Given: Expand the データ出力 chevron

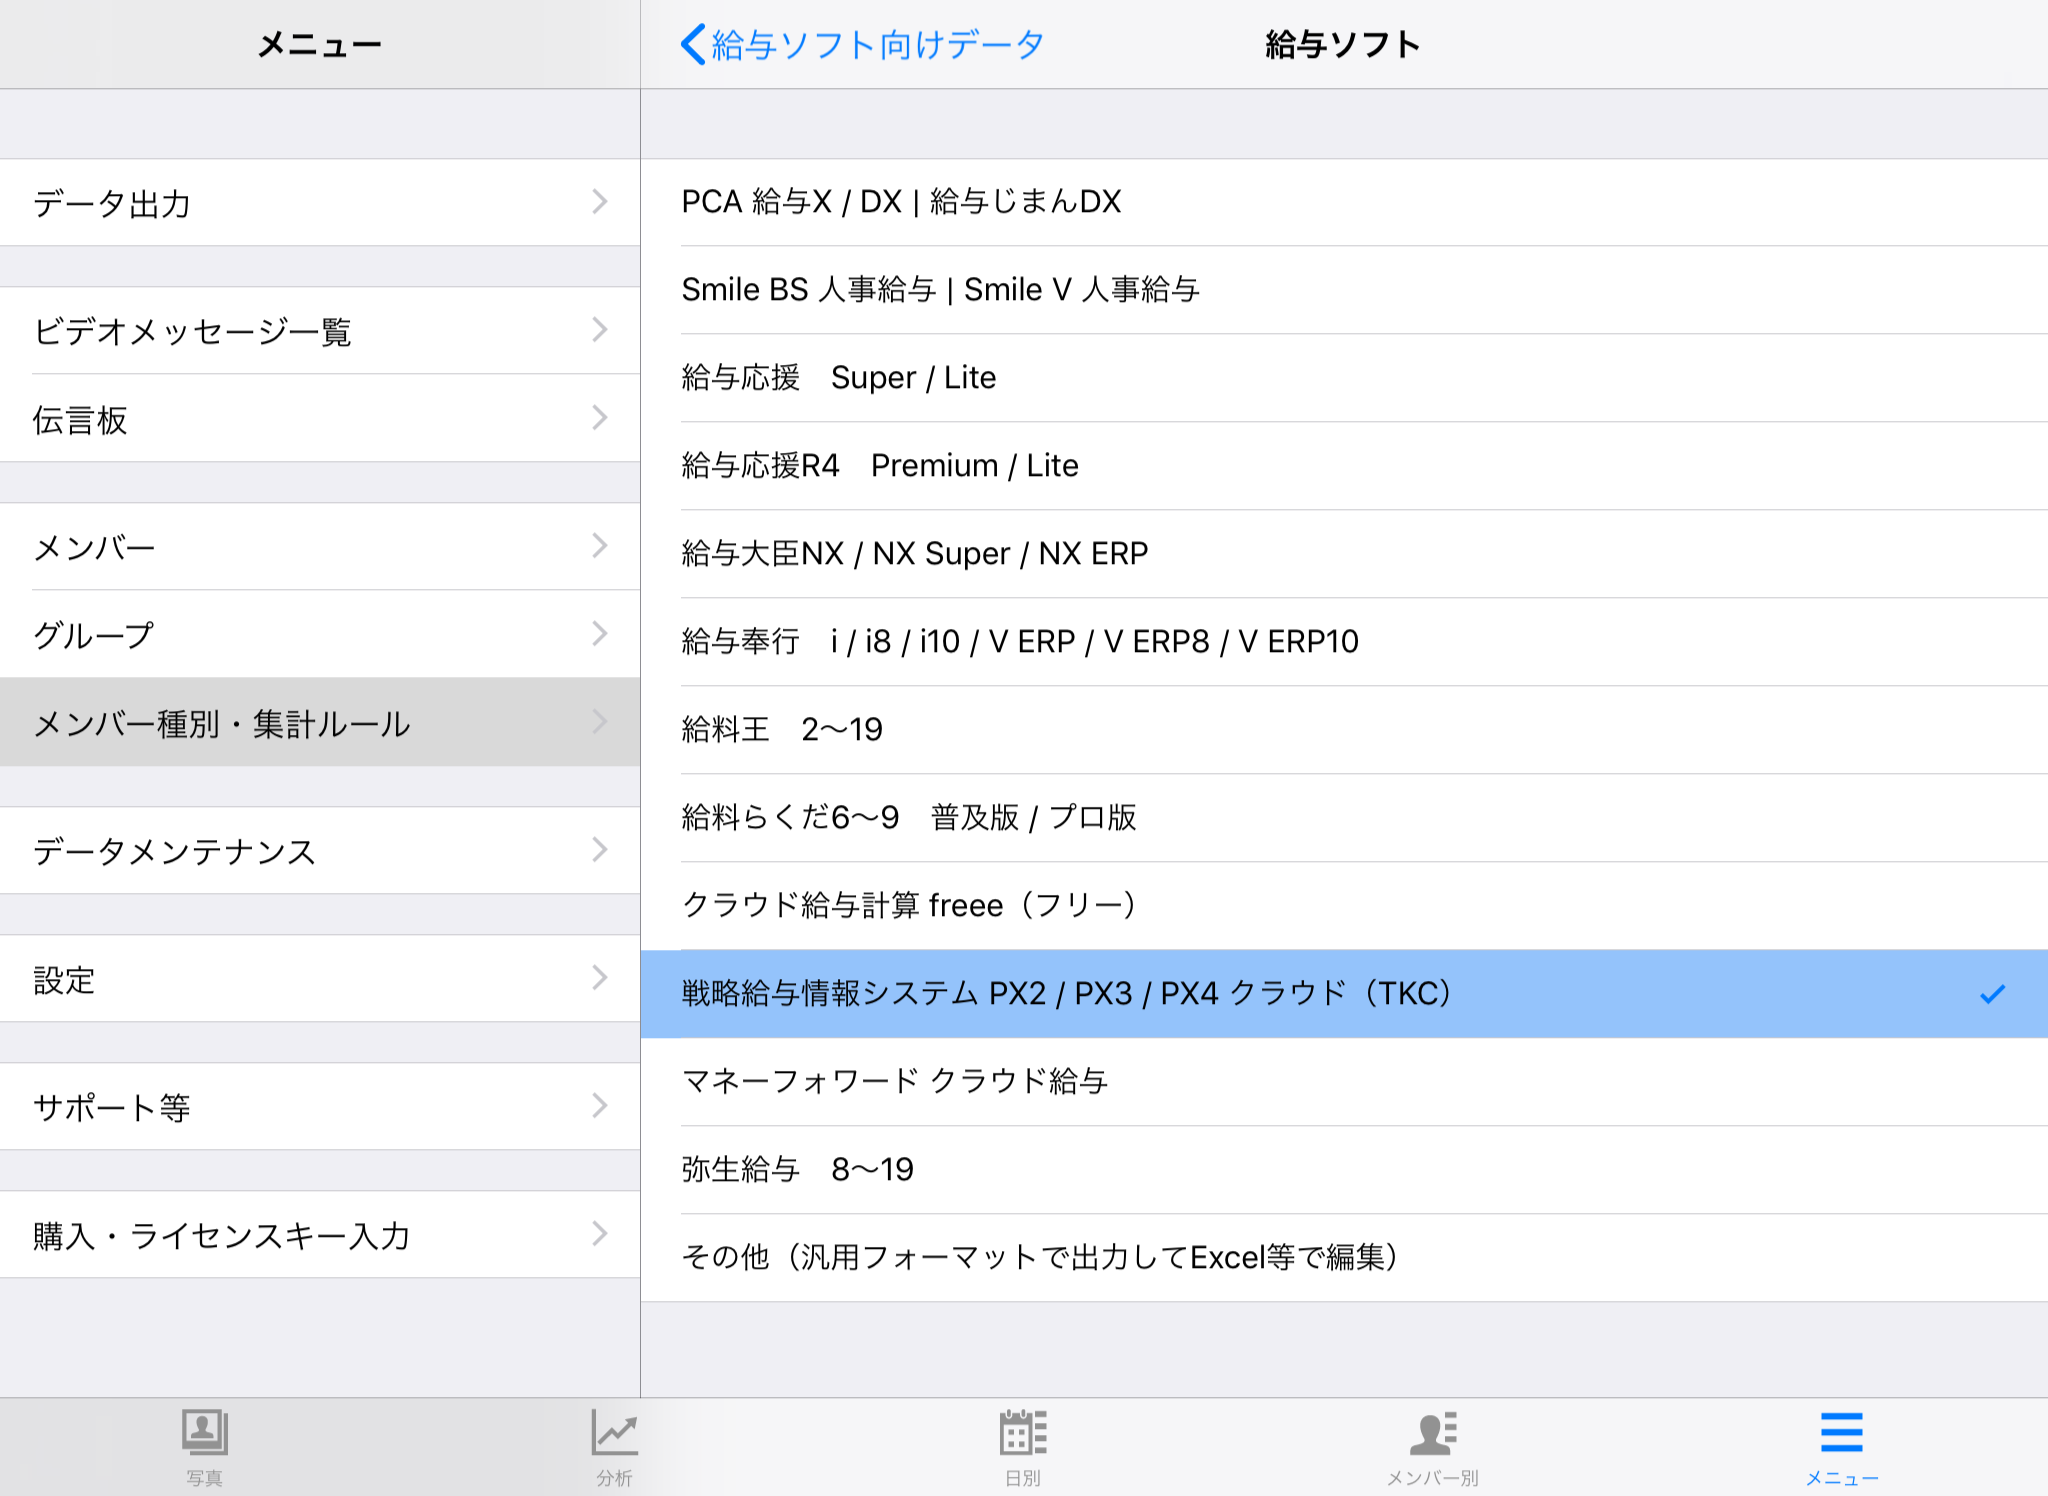Looking at the screenshot, I should coord(600,202).
